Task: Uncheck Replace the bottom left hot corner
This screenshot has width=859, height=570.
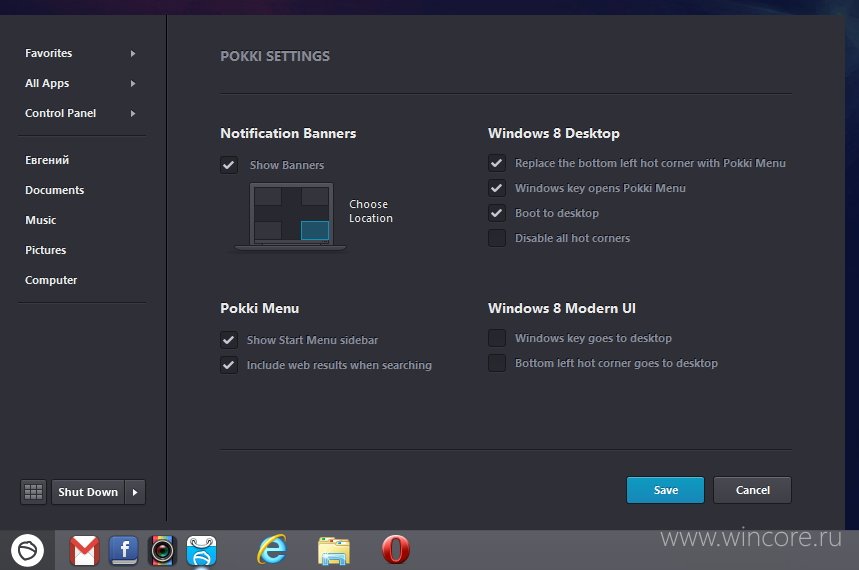Action: click(497, 163)
